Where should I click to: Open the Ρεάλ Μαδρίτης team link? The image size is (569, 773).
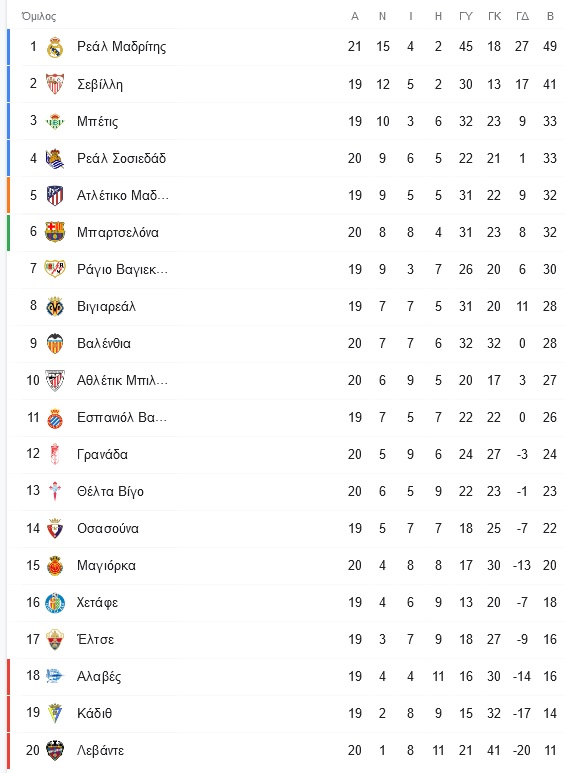121,47
